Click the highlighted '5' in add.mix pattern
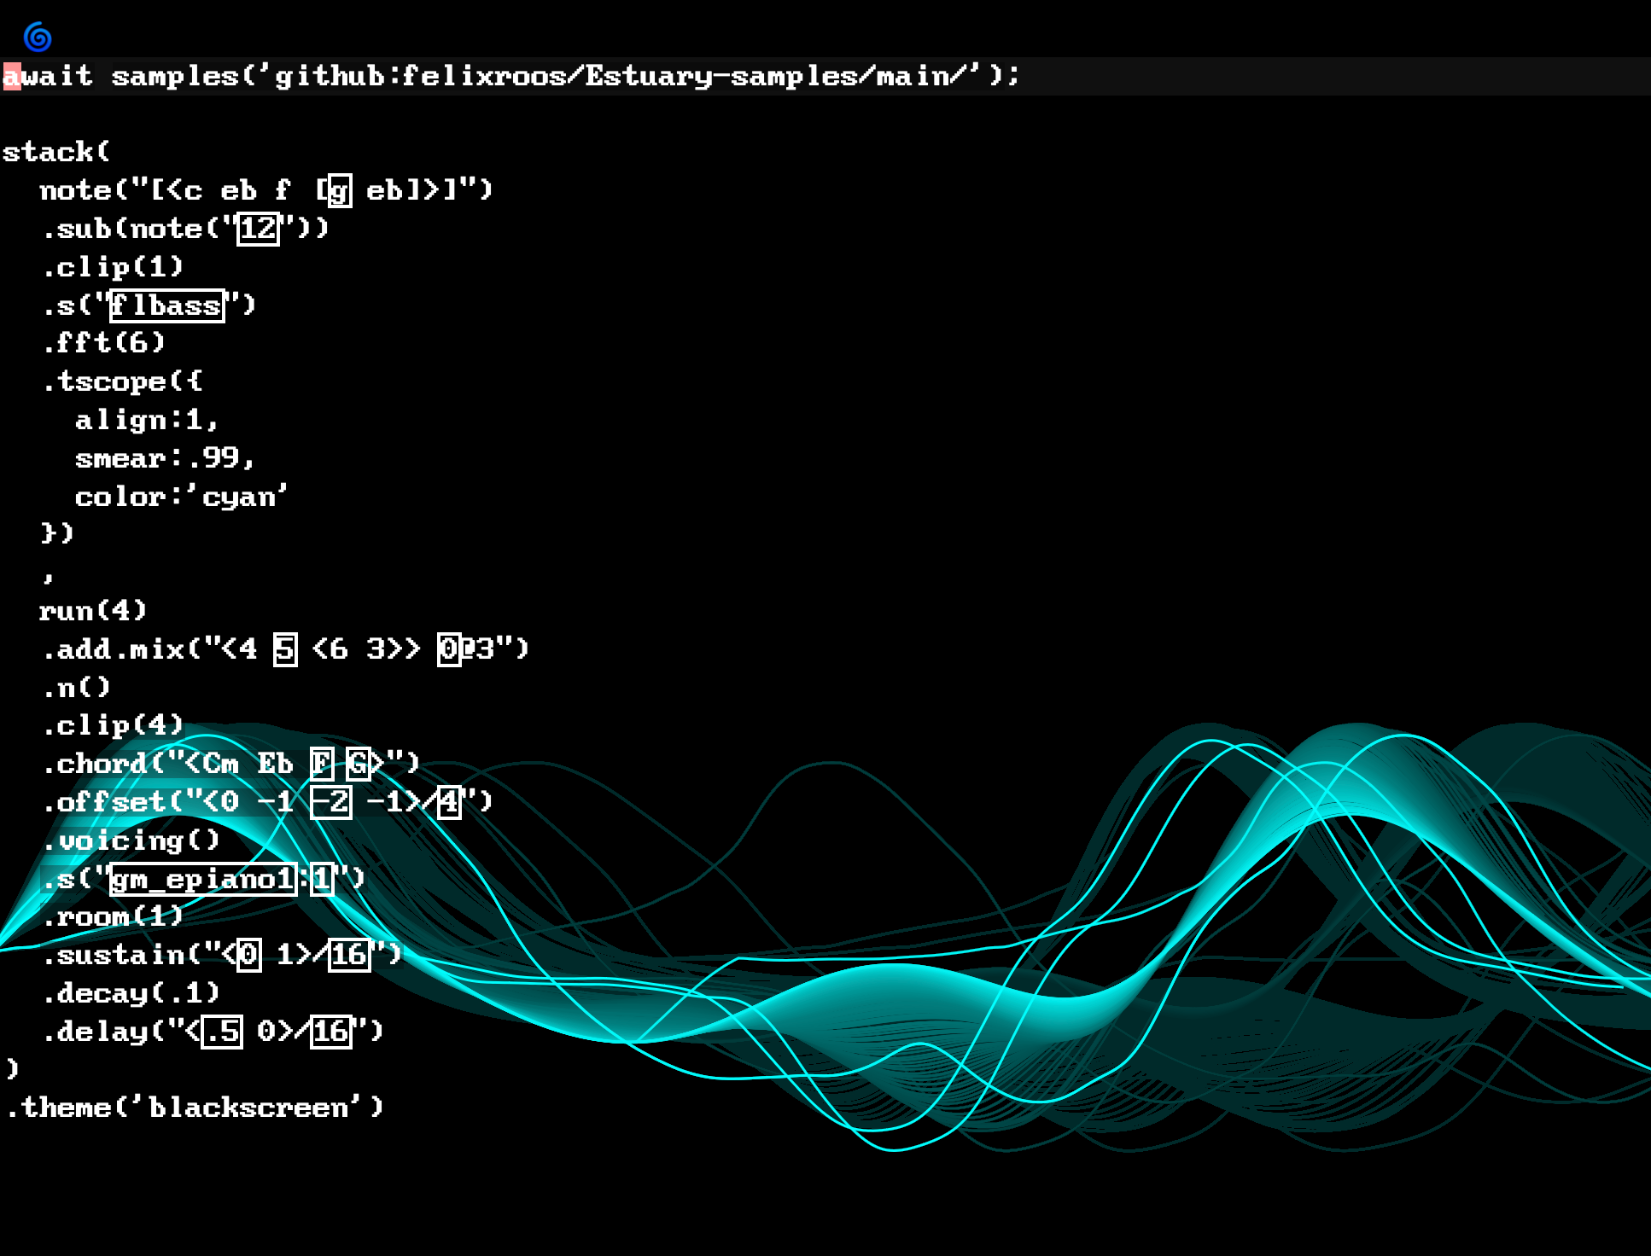This screenshot has height=1256, width=1651. (x=285, y=649)
